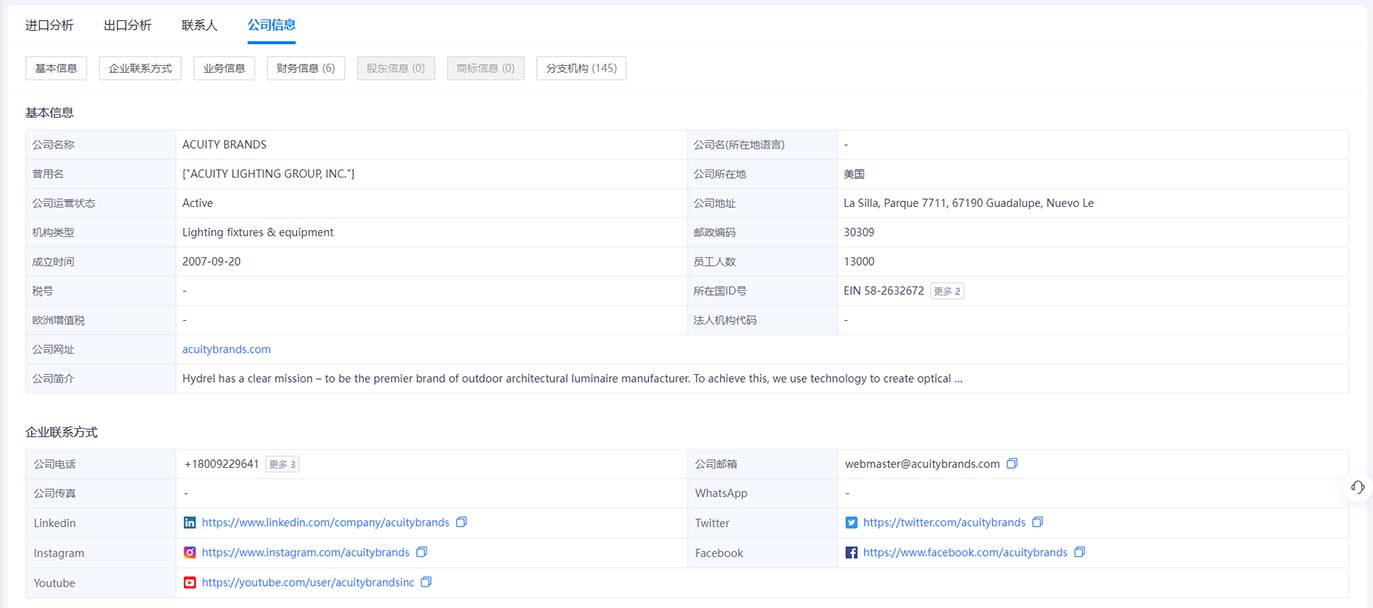Copy the company email address
1373x608 pixels.
(1012, 464)
